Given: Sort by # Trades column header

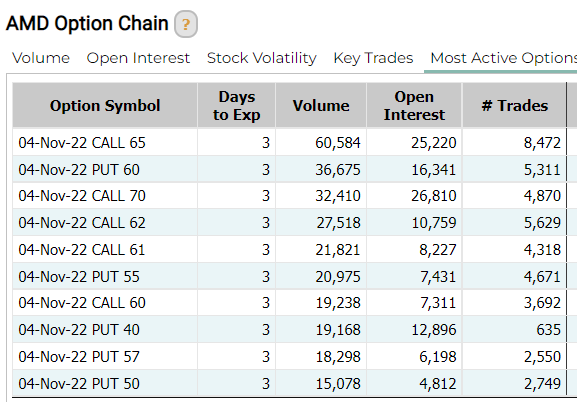Looking at the screenshot, I should pyautogui.click(x=514, y=106).
